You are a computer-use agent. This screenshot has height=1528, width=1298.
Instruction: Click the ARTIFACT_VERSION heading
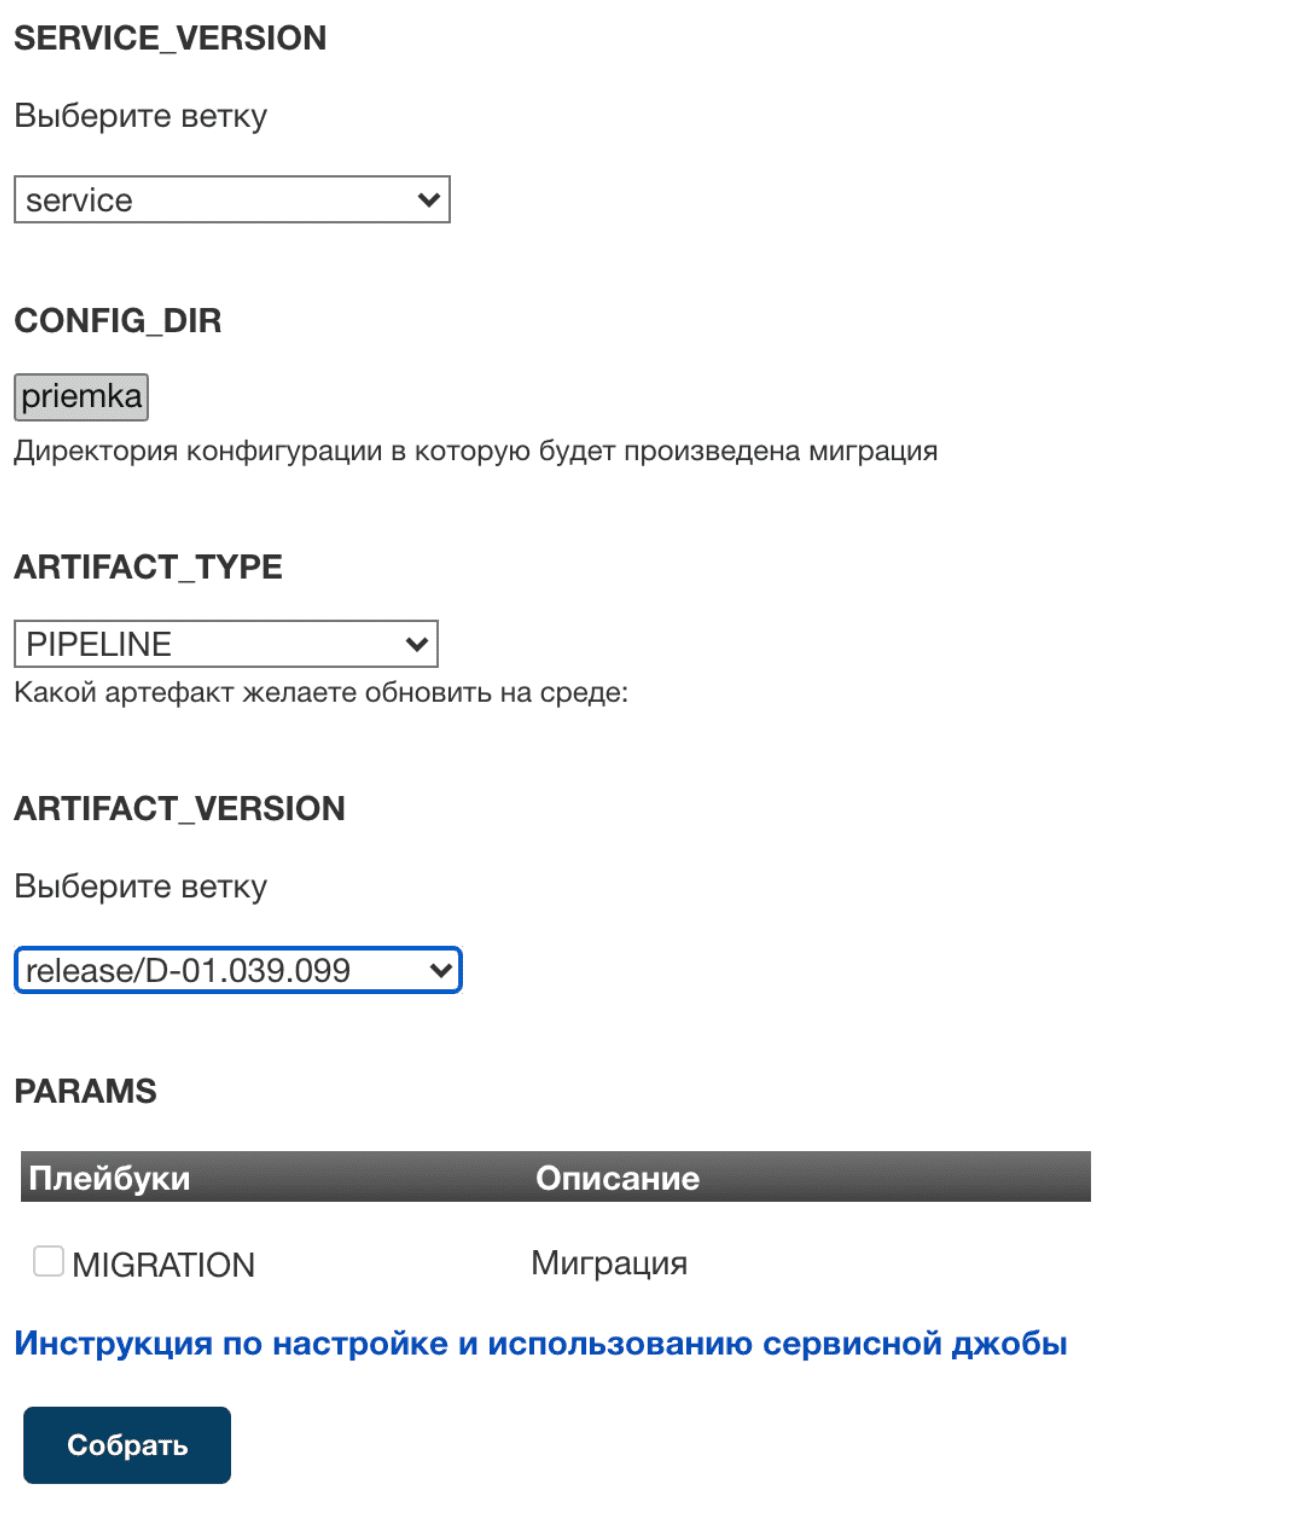click(x=179, y=808)
